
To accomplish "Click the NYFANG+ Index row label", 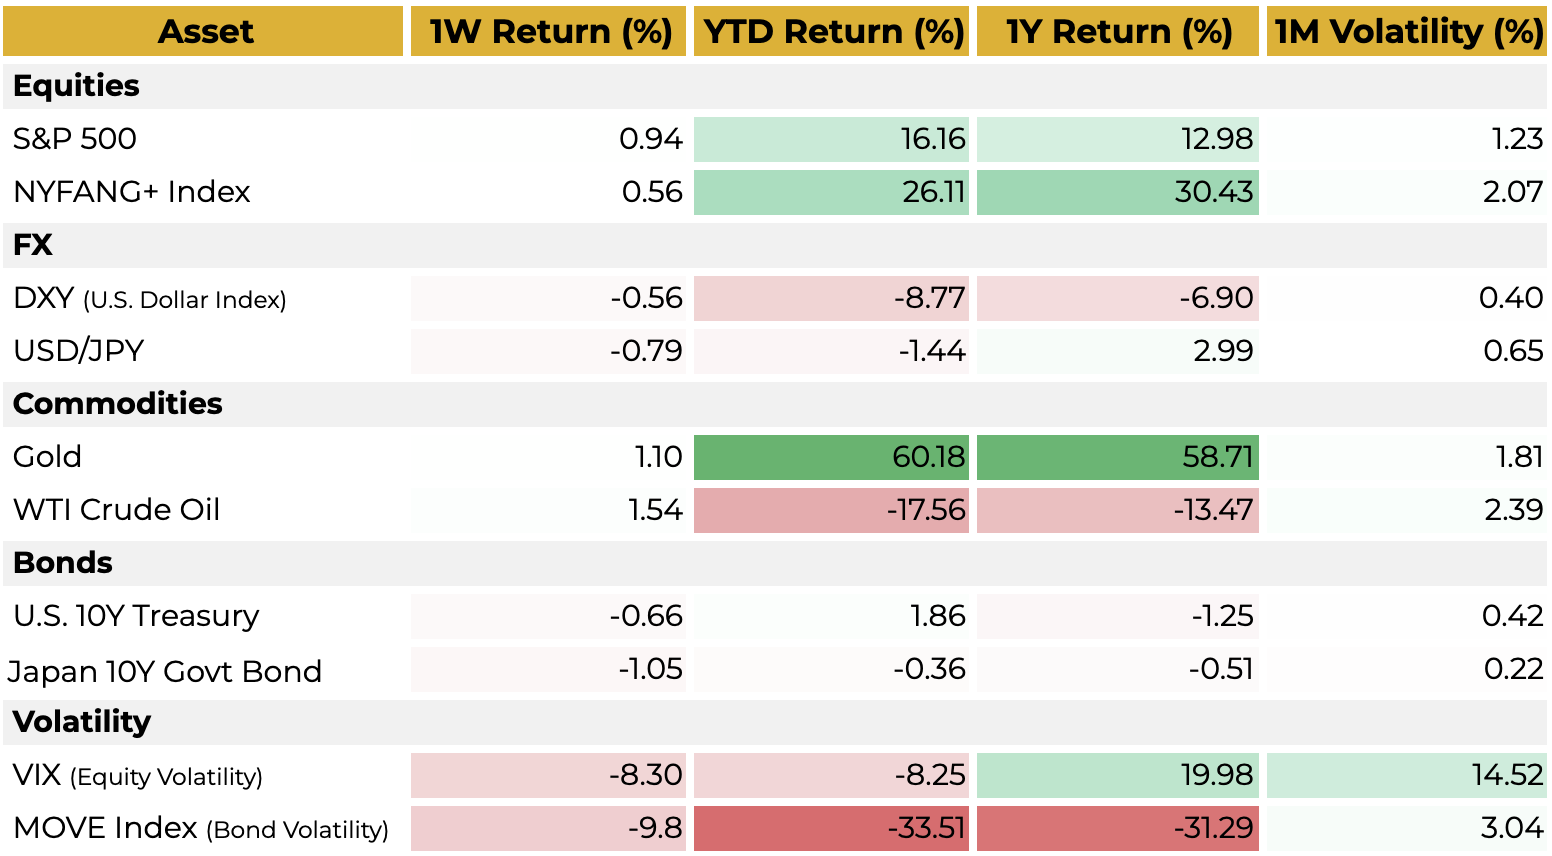I will [x=131, y=192].
